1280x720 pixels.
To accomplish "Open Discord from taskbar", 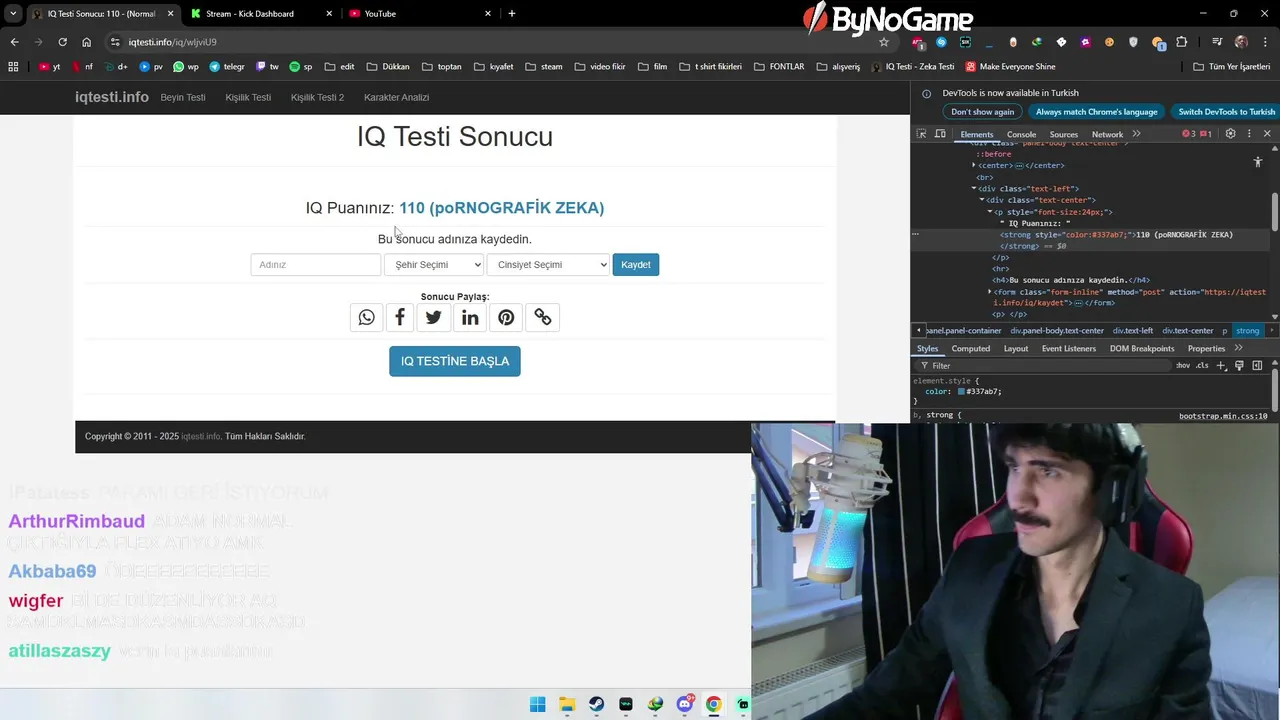I will (685, 704).
